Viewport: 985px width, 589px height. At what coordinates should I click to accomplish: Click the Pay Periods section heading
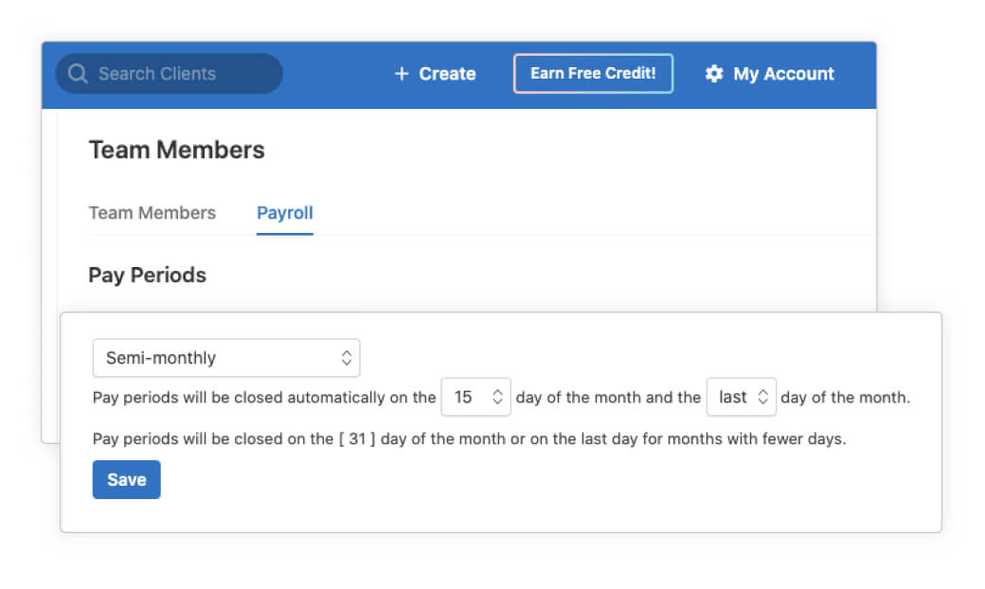[147, 275]
